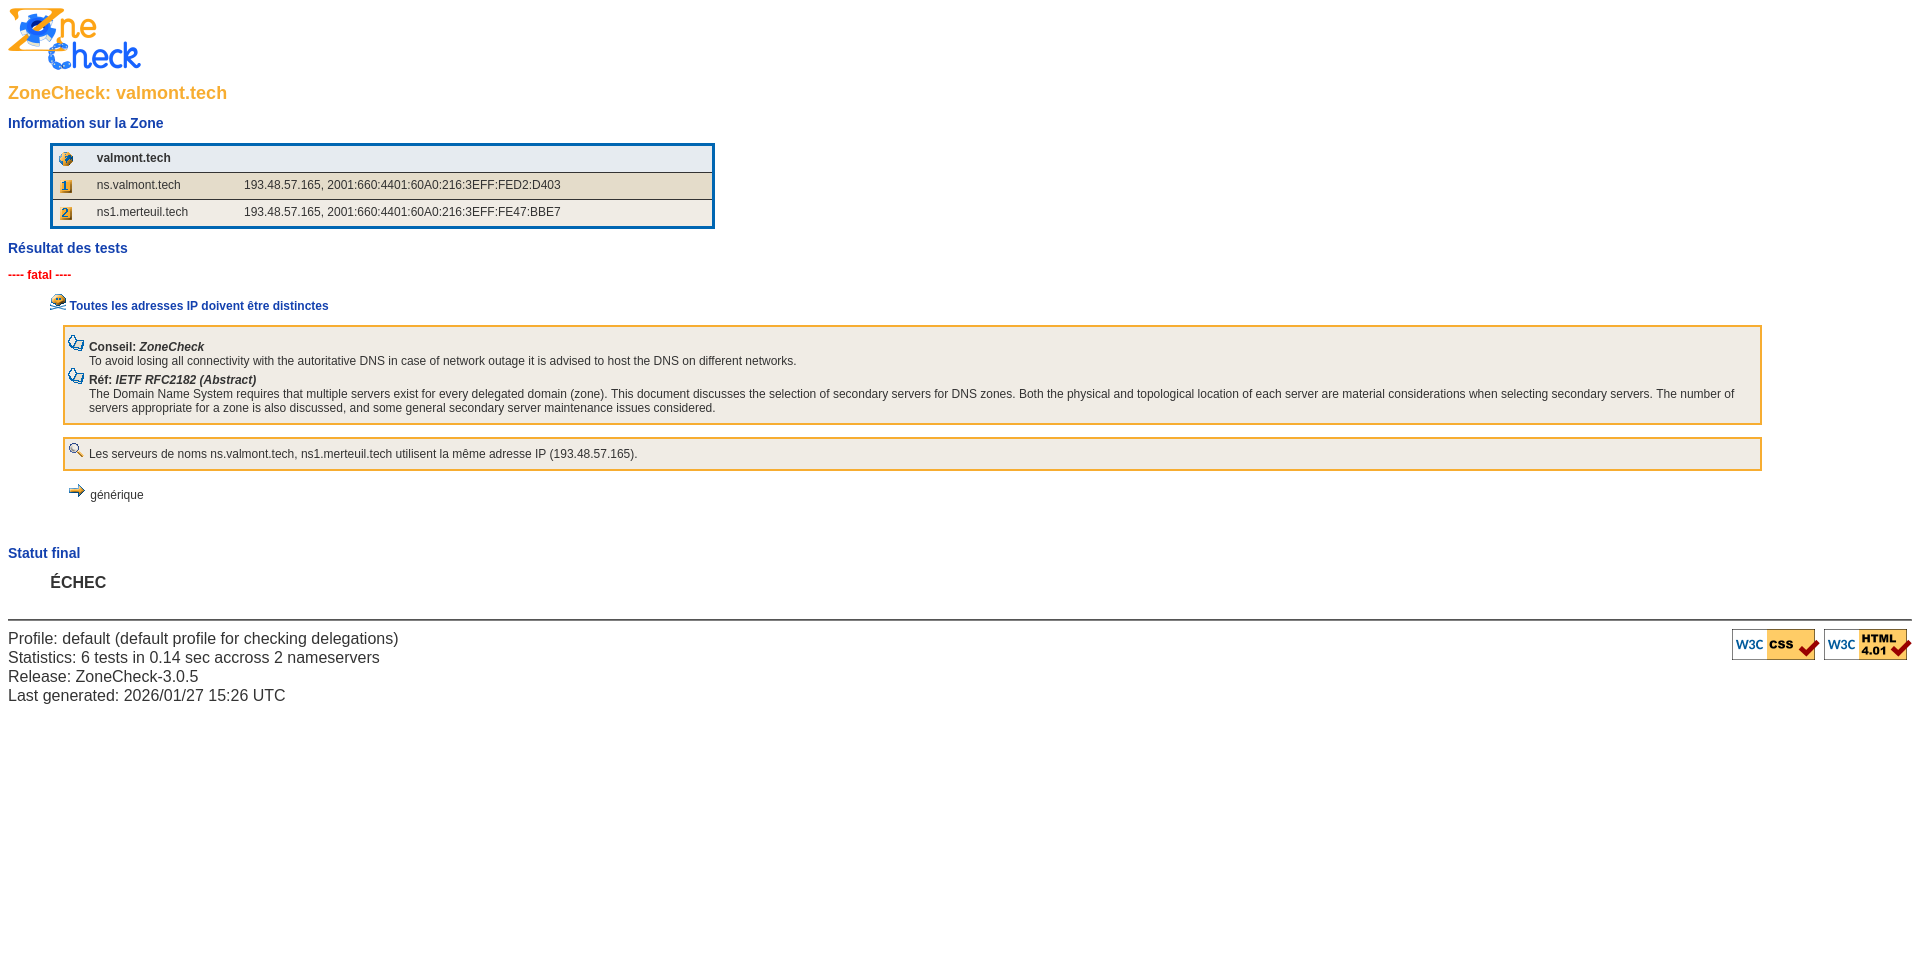
Task: Select the ns1.merteuil.tech nameserver cell
Action: [x=142, y=212]
